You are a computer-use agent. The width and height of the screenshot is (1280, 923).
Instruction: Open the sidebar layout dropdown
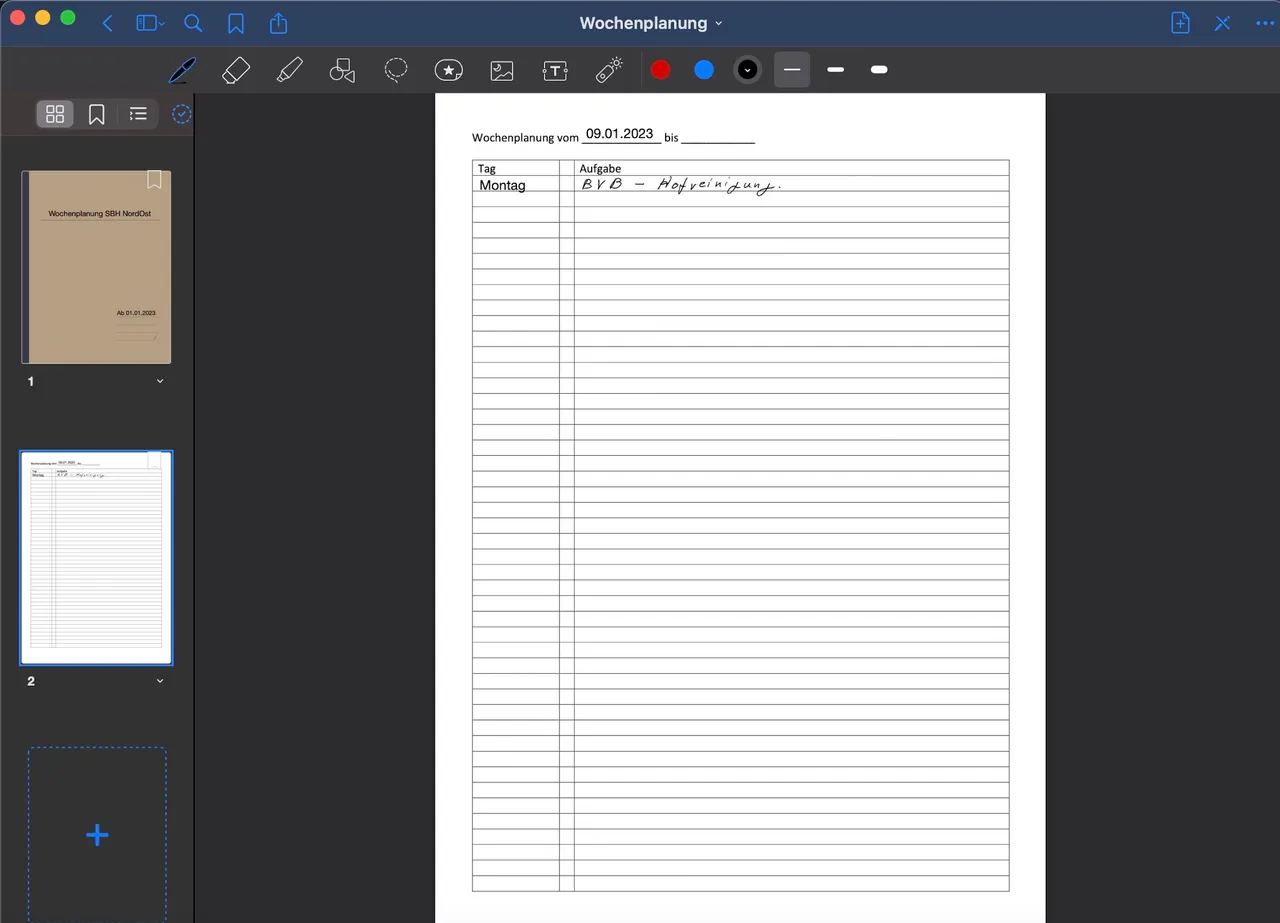point(151,23)
